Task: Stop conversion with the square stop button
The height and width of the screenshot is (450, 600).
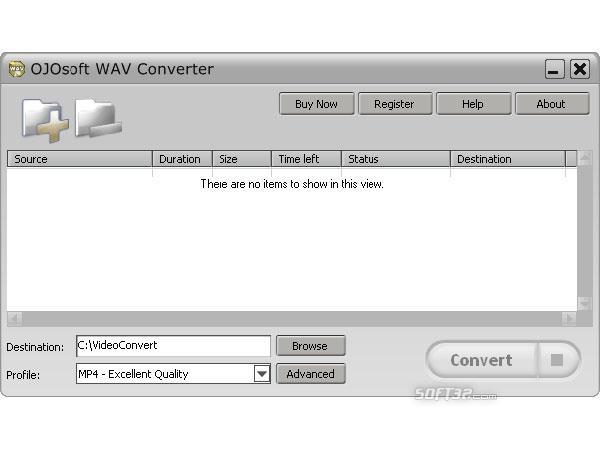Action: click(x=557, y=360)
